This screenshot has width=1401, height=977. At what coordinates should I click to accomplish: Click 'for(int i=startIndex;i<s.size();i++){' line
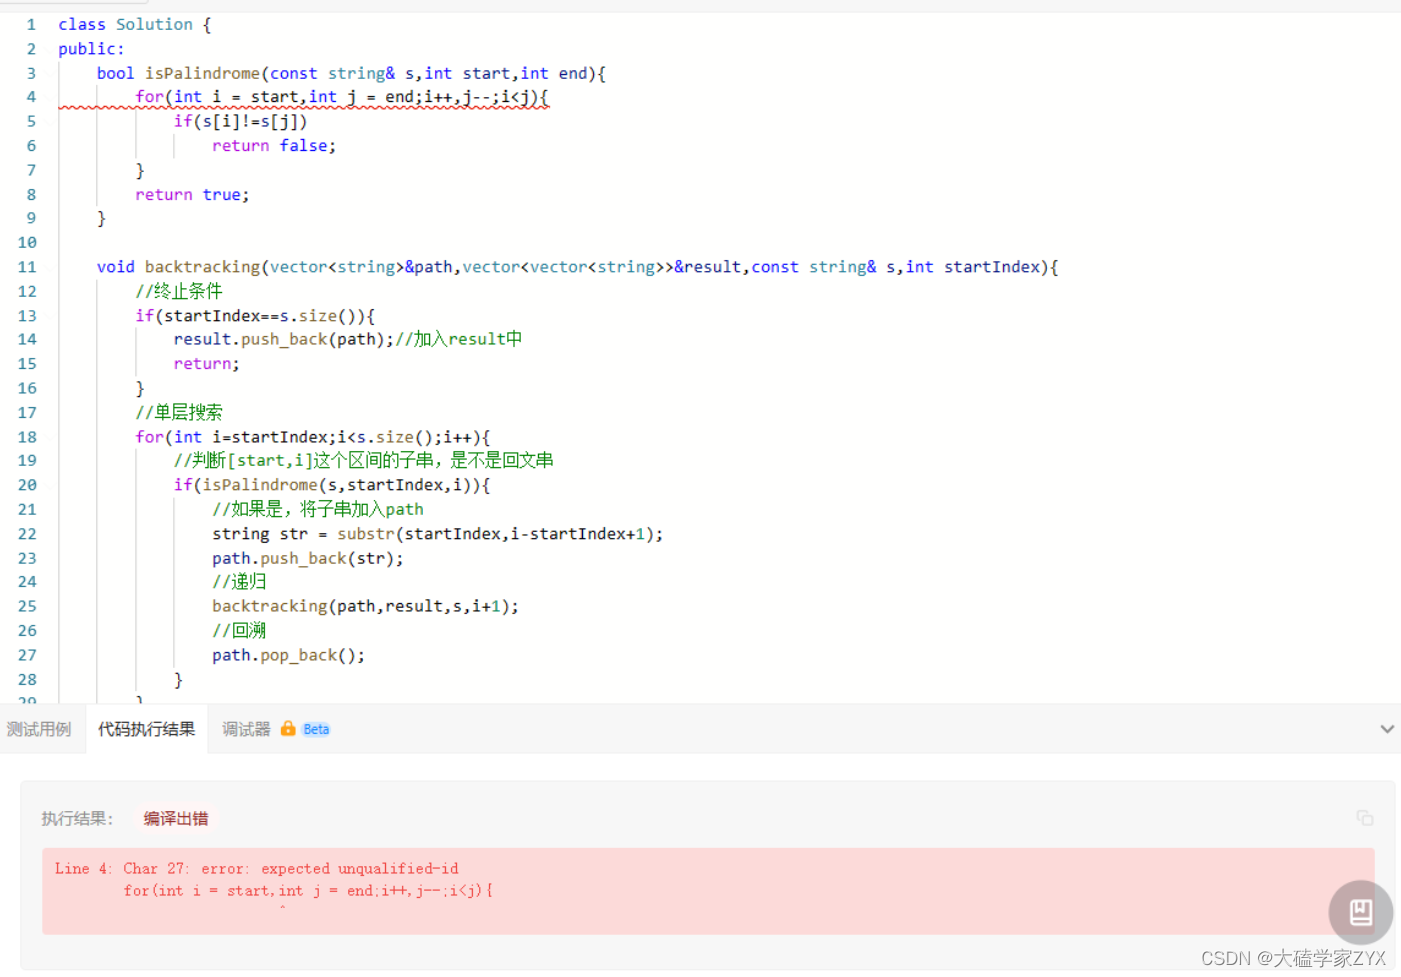tap(313, 437)
